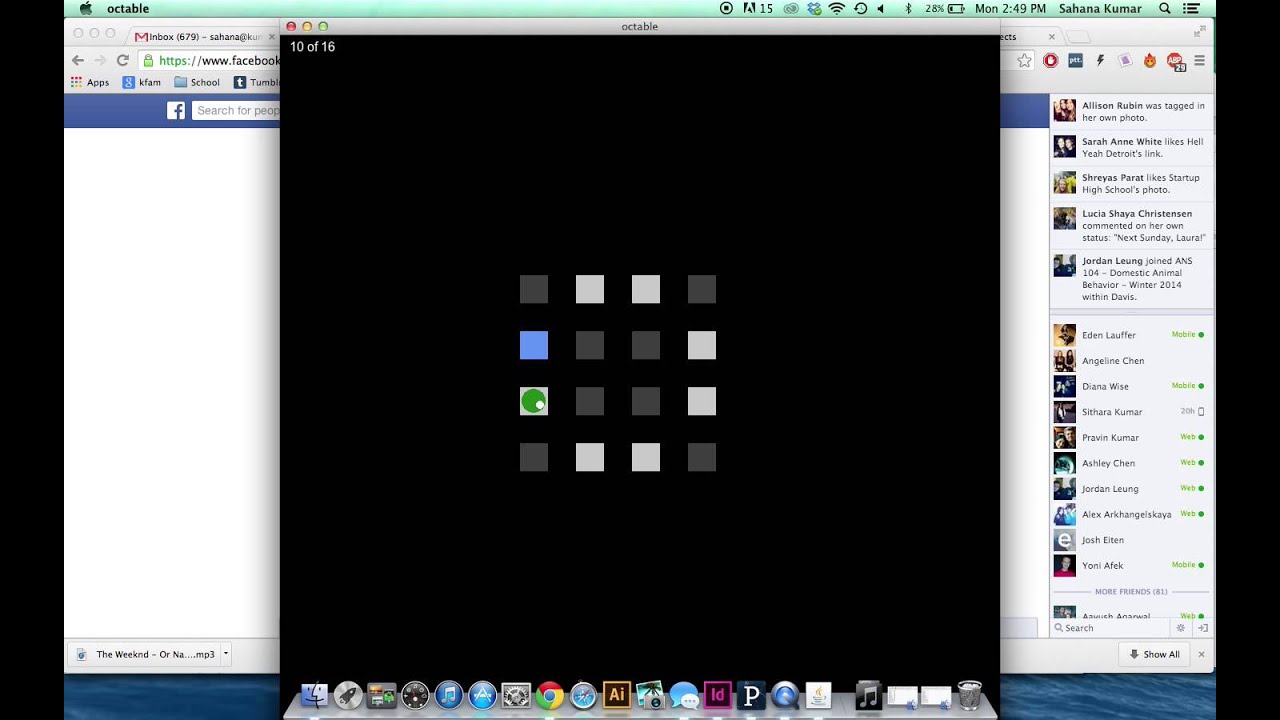Viewport: 1280px width, 720px height.
Task: Open the P app icon in Dock
Action: tap(751, 694)
